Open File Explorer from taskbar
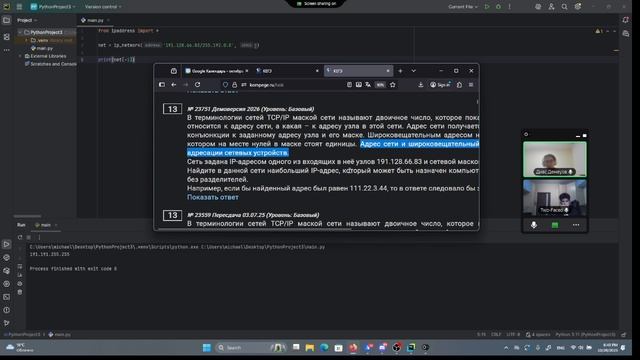 pyautogui.click(x=310, y=347)
